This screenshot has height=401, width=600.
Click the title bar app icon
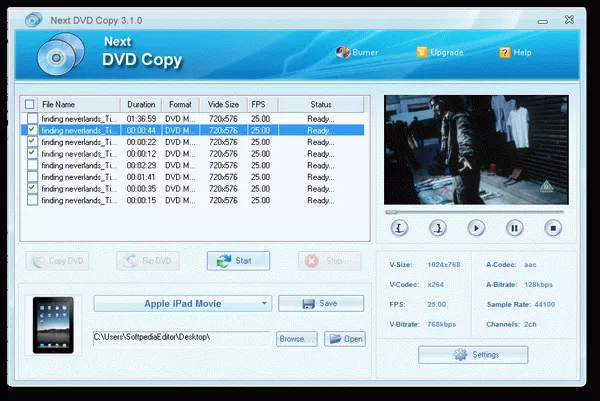click(34, 20)
